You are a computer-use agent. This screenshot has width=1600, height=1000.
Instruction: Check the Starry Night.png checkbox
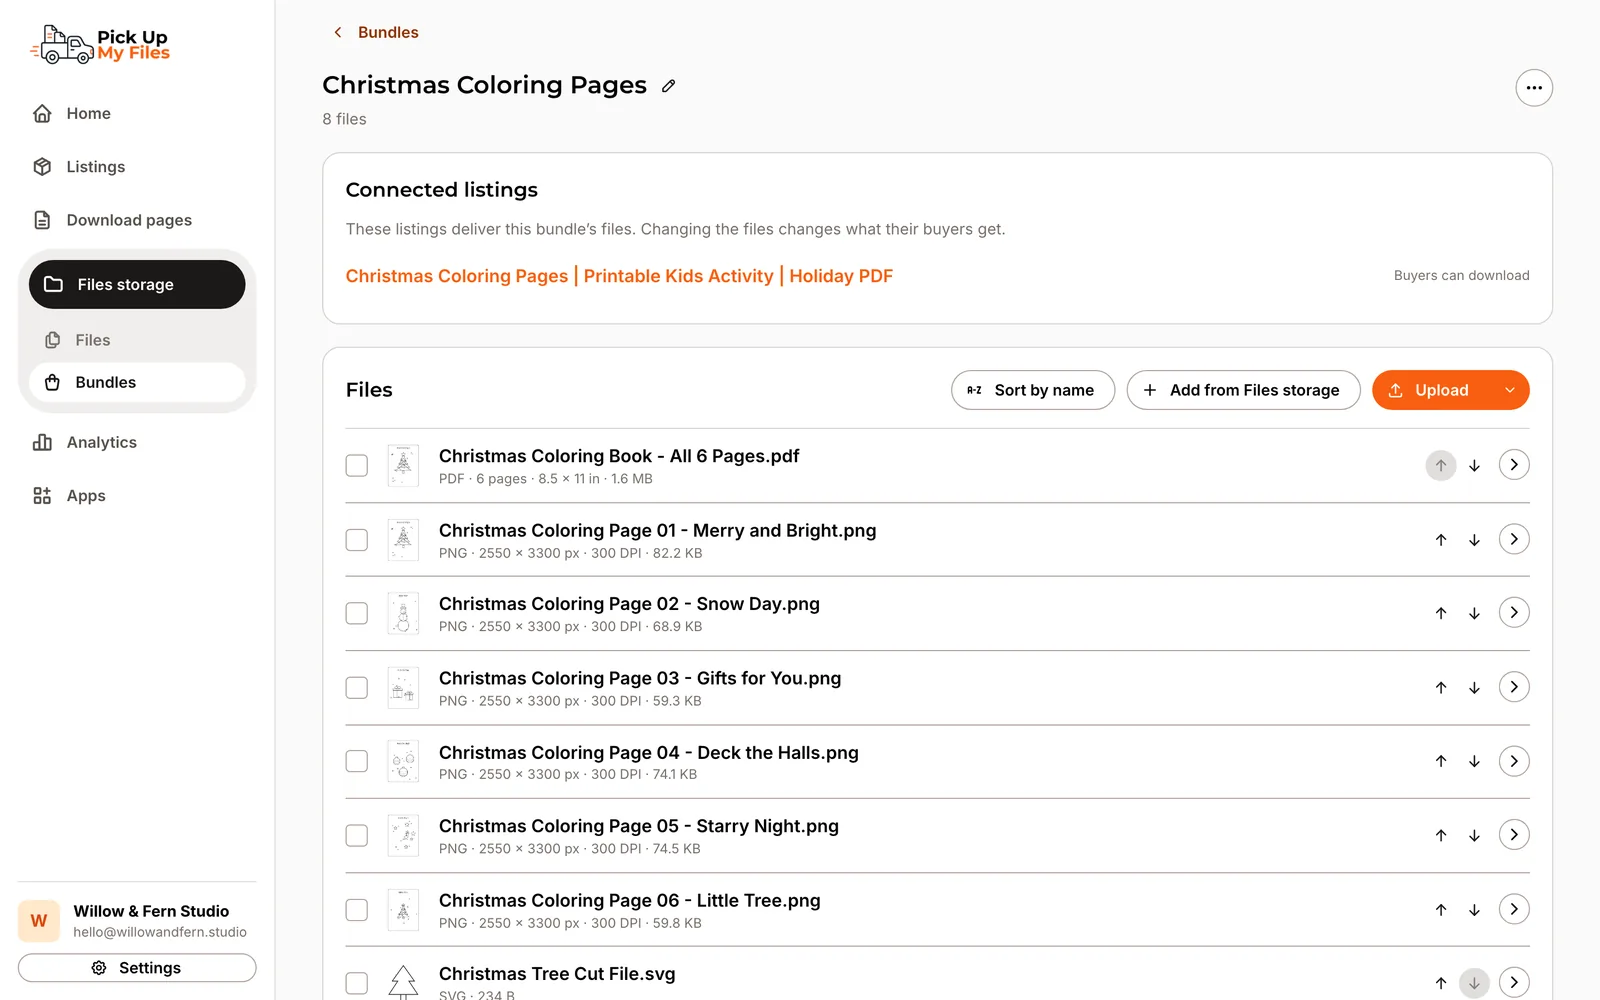tap(357, 835)
